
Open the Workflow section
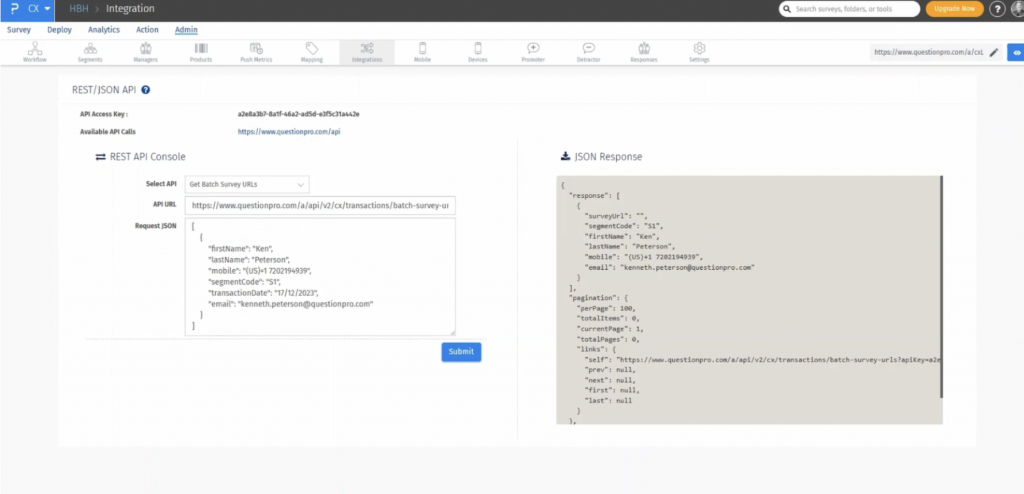pos(35,52)
